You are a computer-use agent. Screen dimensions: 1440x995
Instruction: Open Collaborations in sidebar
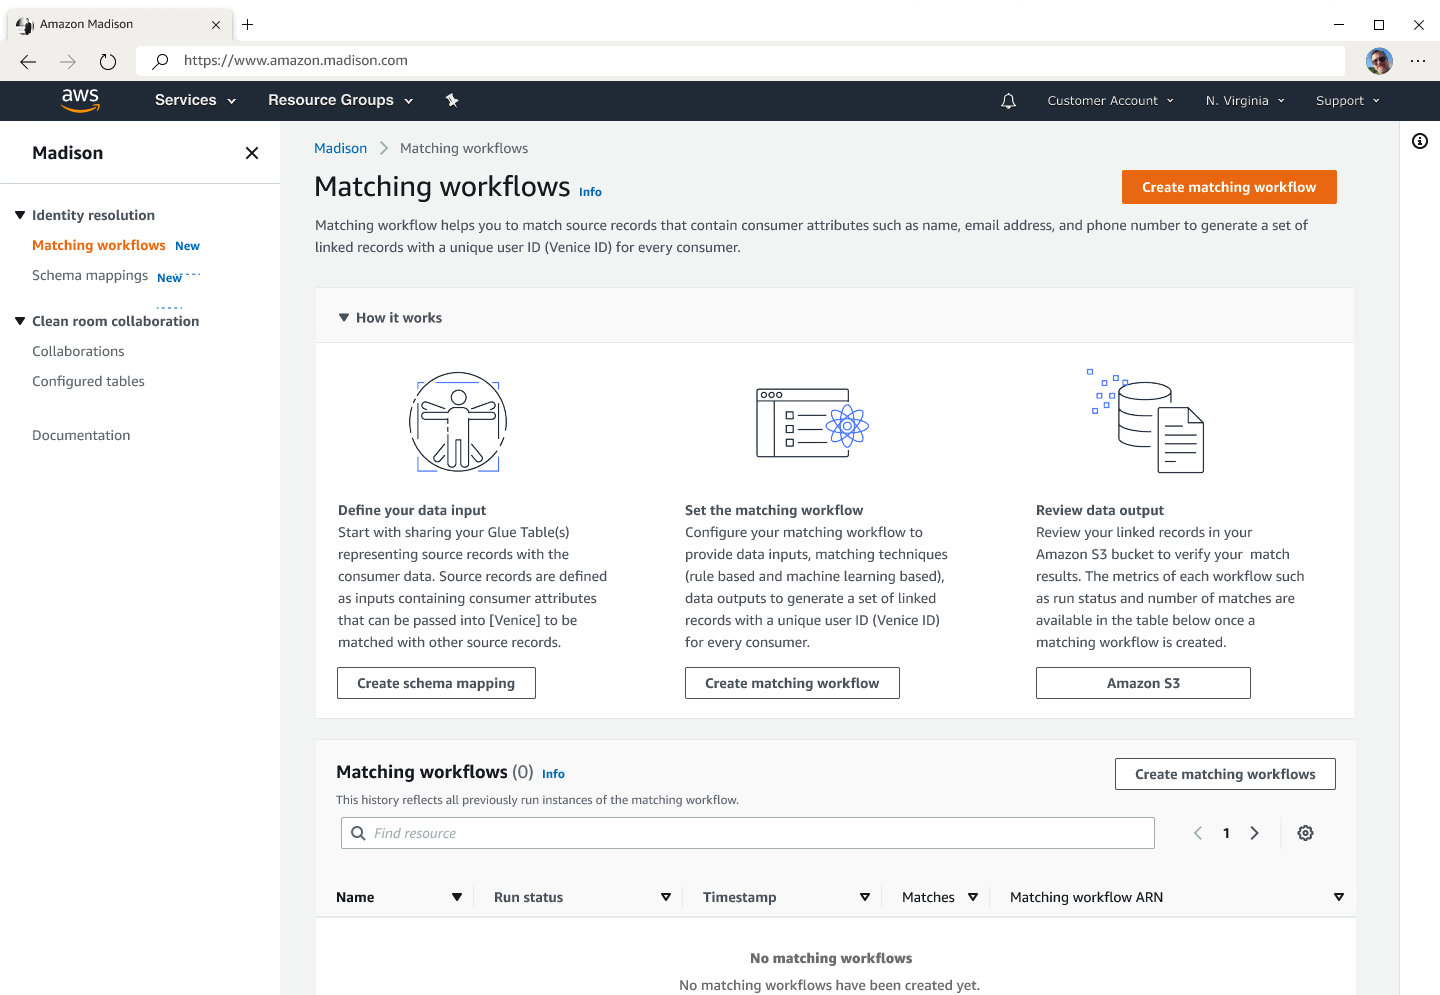pos(78,351)
